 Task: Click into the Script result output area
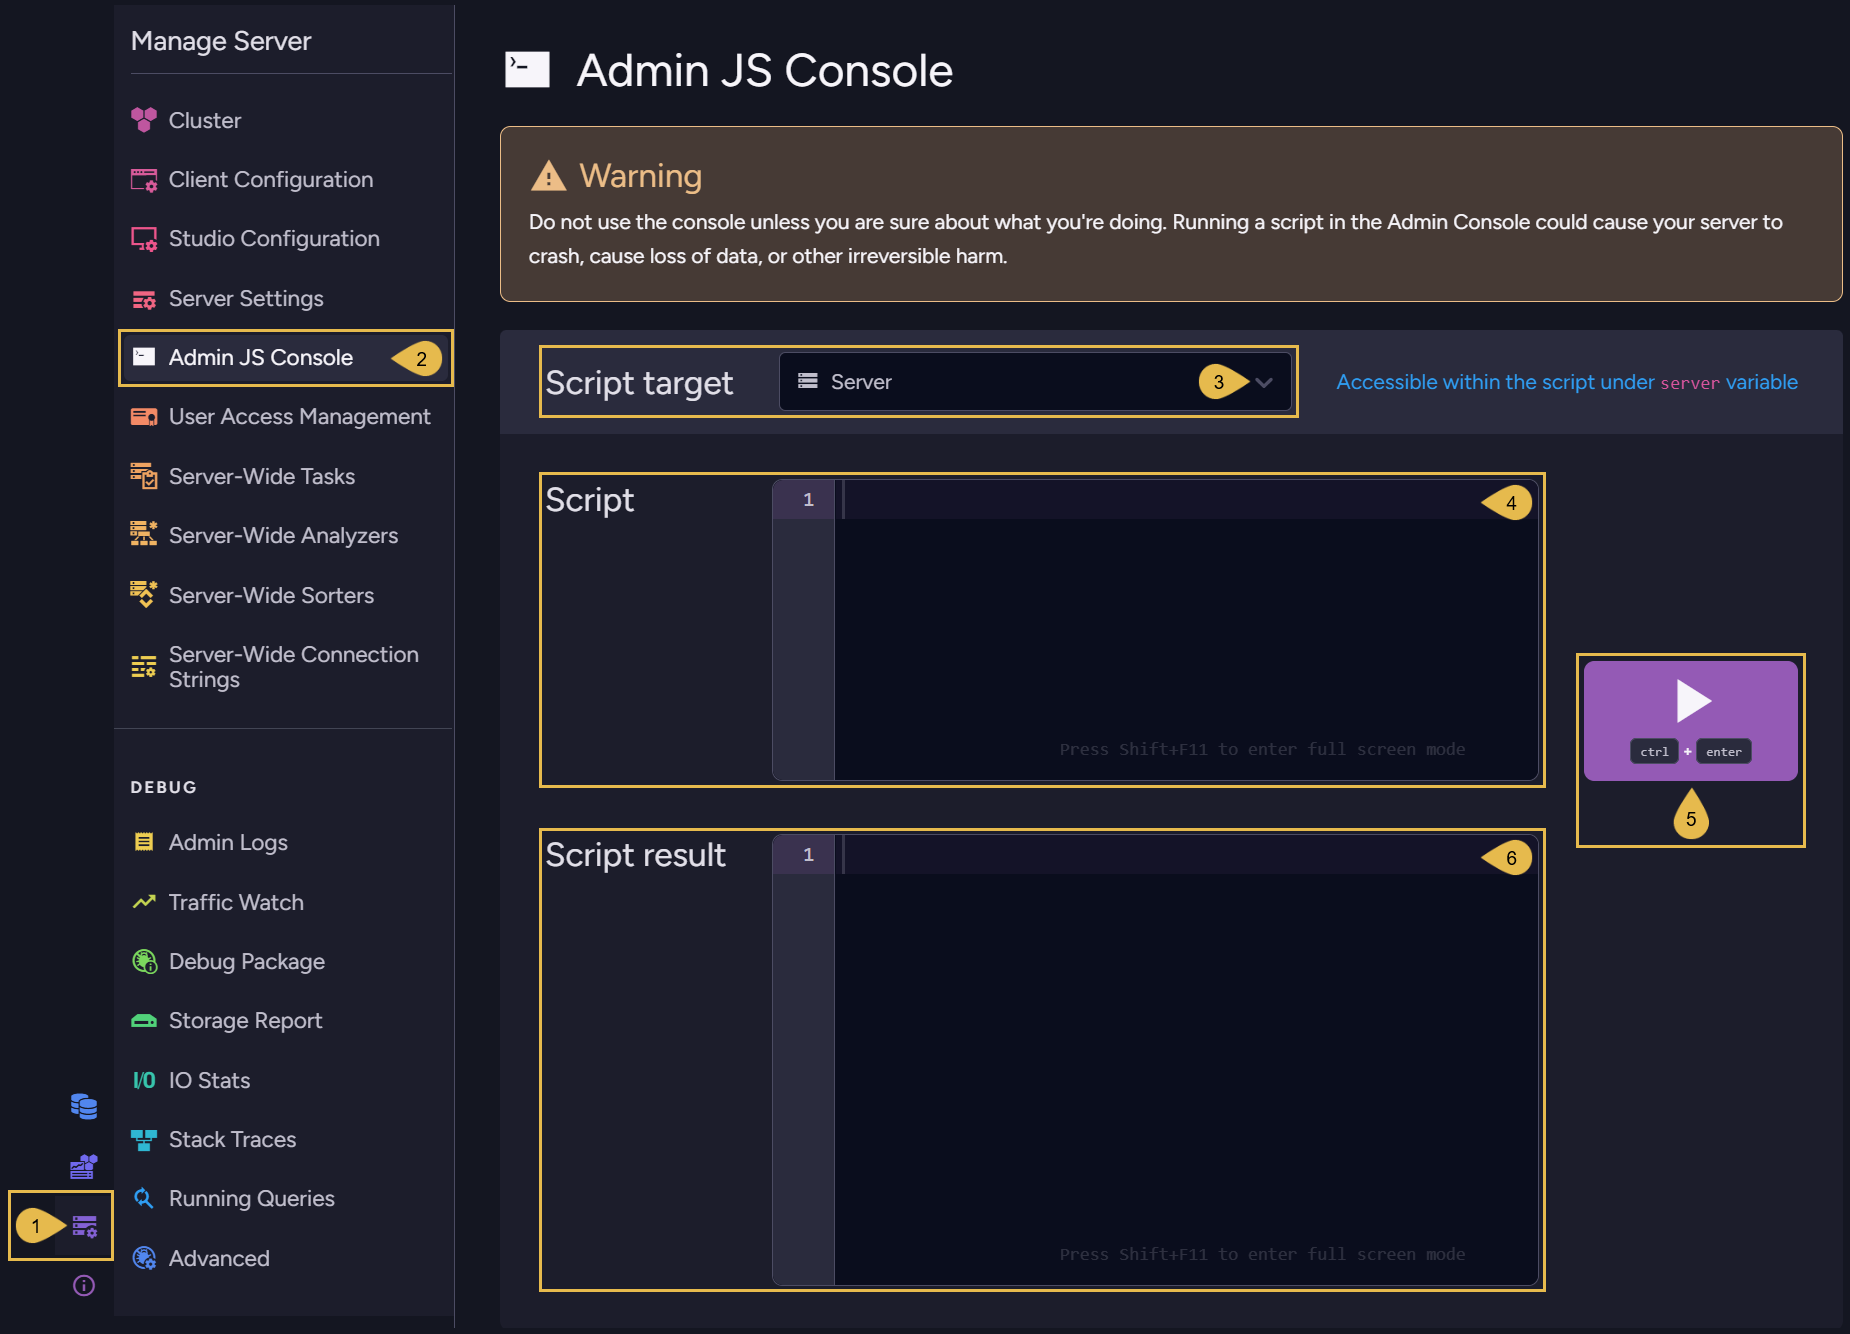pos(1186,1060)
